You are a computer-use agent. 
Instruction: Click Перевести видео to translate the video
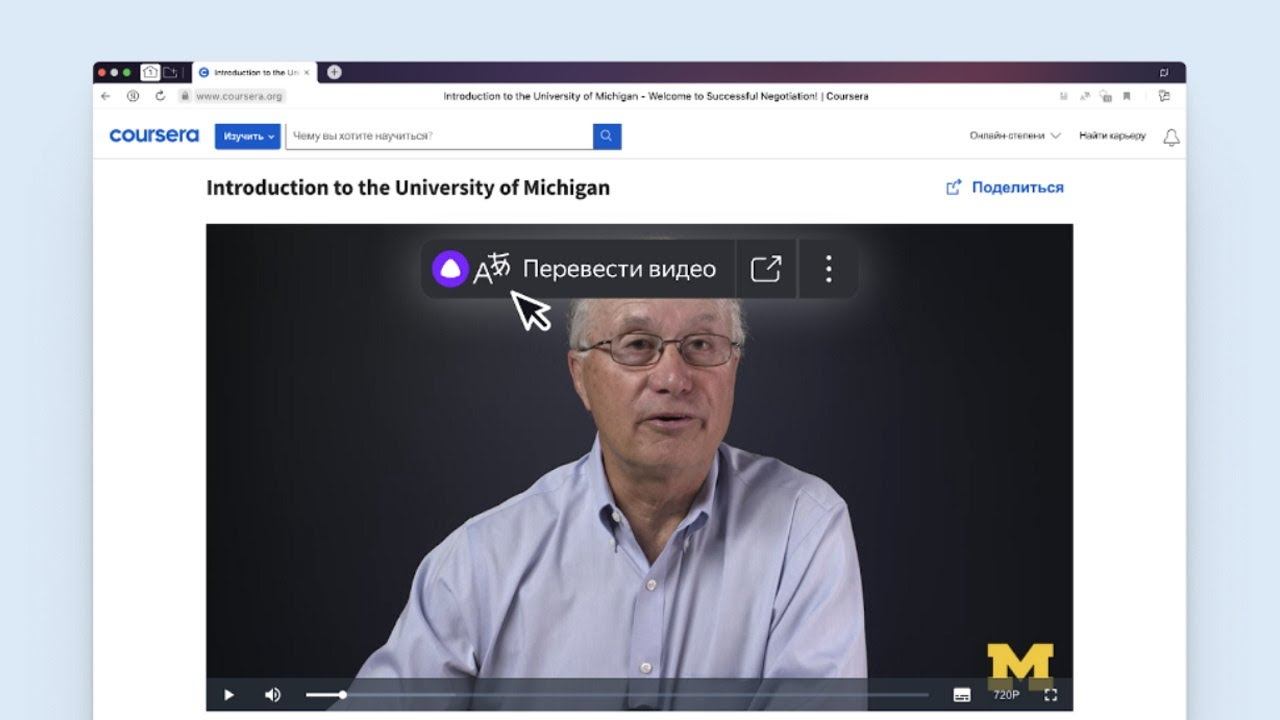click(618, 269)
